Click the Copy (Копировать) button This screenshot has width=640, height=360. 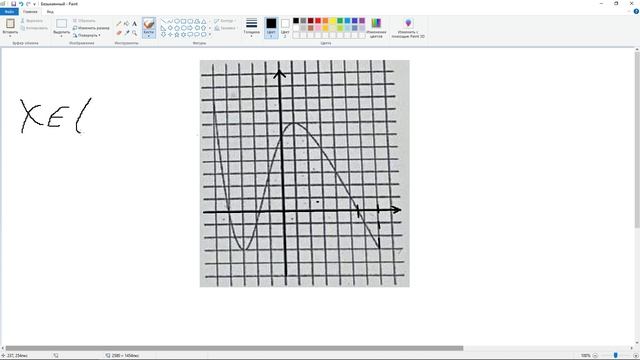pyautogui.click(x=34, y=28)
